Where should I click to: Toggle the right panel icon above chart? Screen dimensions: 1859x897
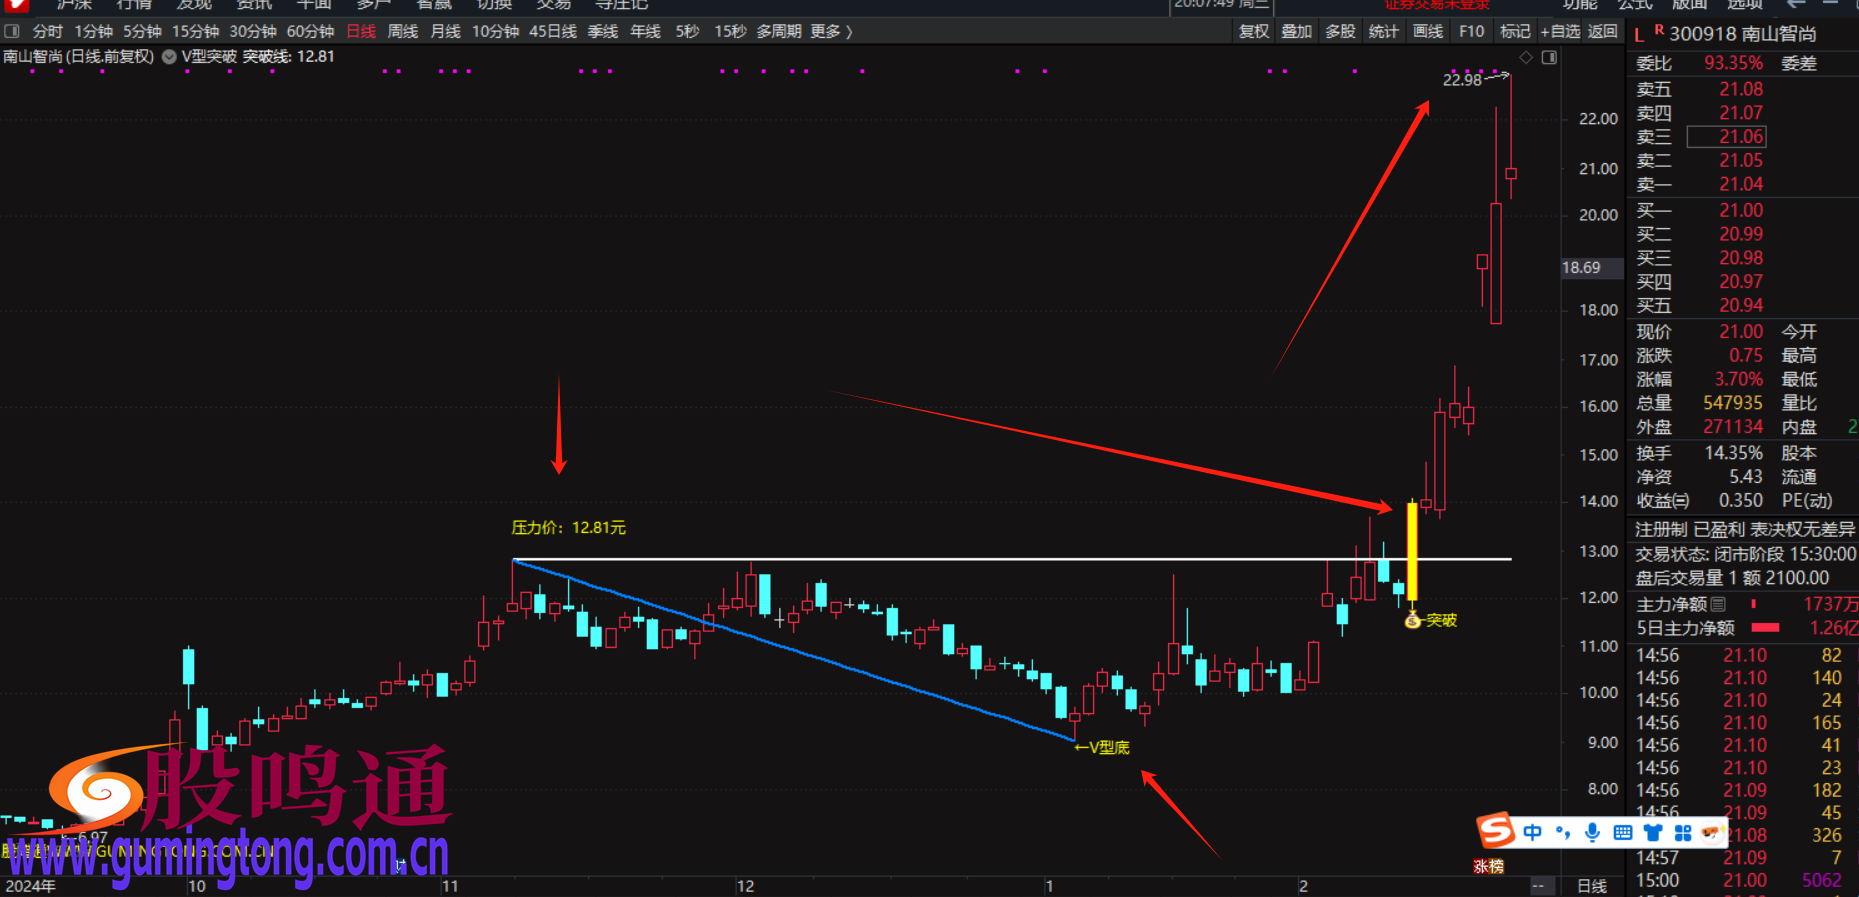(1549, 58)
